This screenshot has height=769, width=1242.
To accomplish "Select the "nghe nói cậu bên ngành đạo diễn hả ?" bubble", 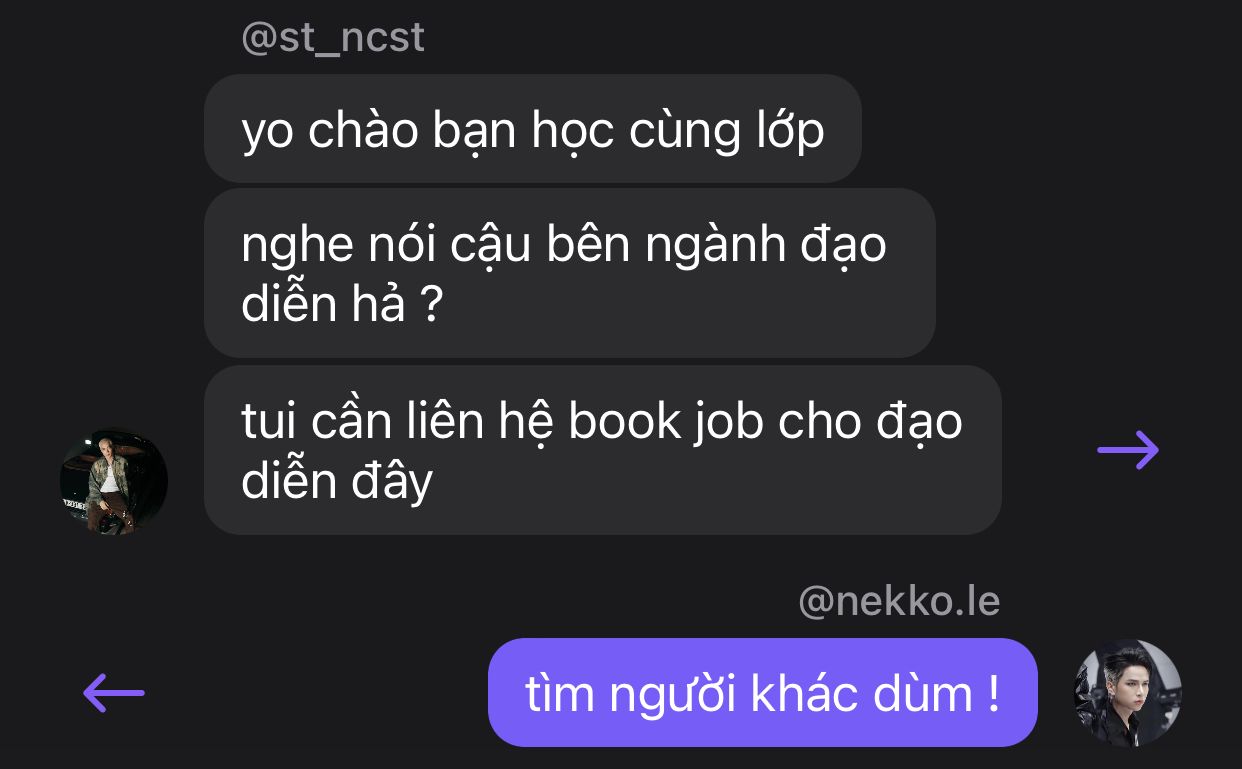I will 570,273.
